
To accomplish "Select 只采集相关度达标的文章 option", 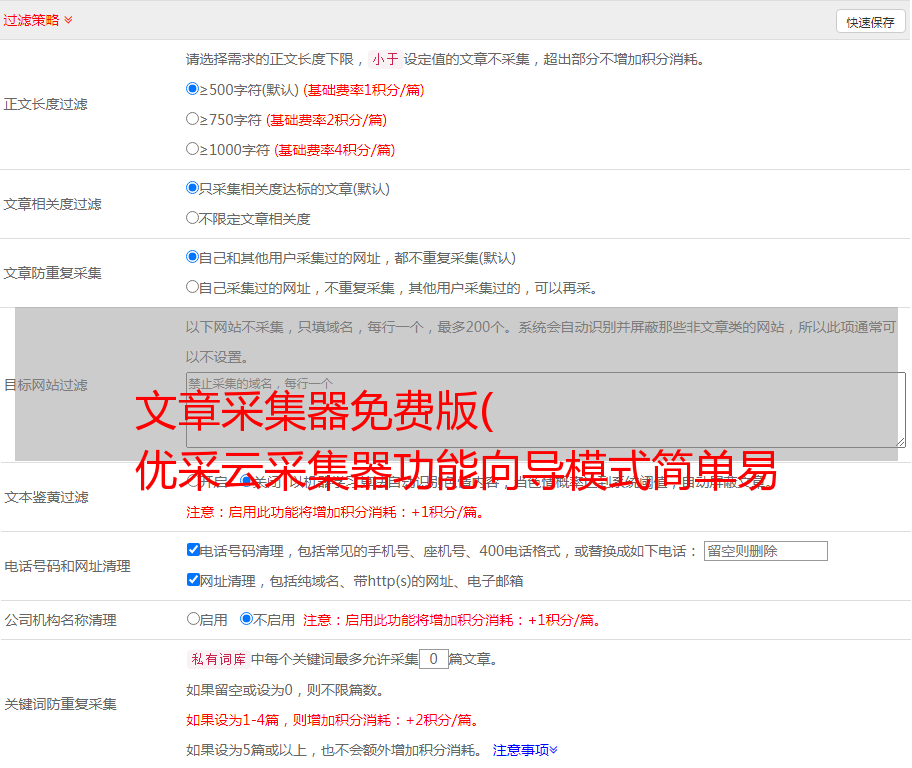I will pyautogui.click(x=193, y=188).
